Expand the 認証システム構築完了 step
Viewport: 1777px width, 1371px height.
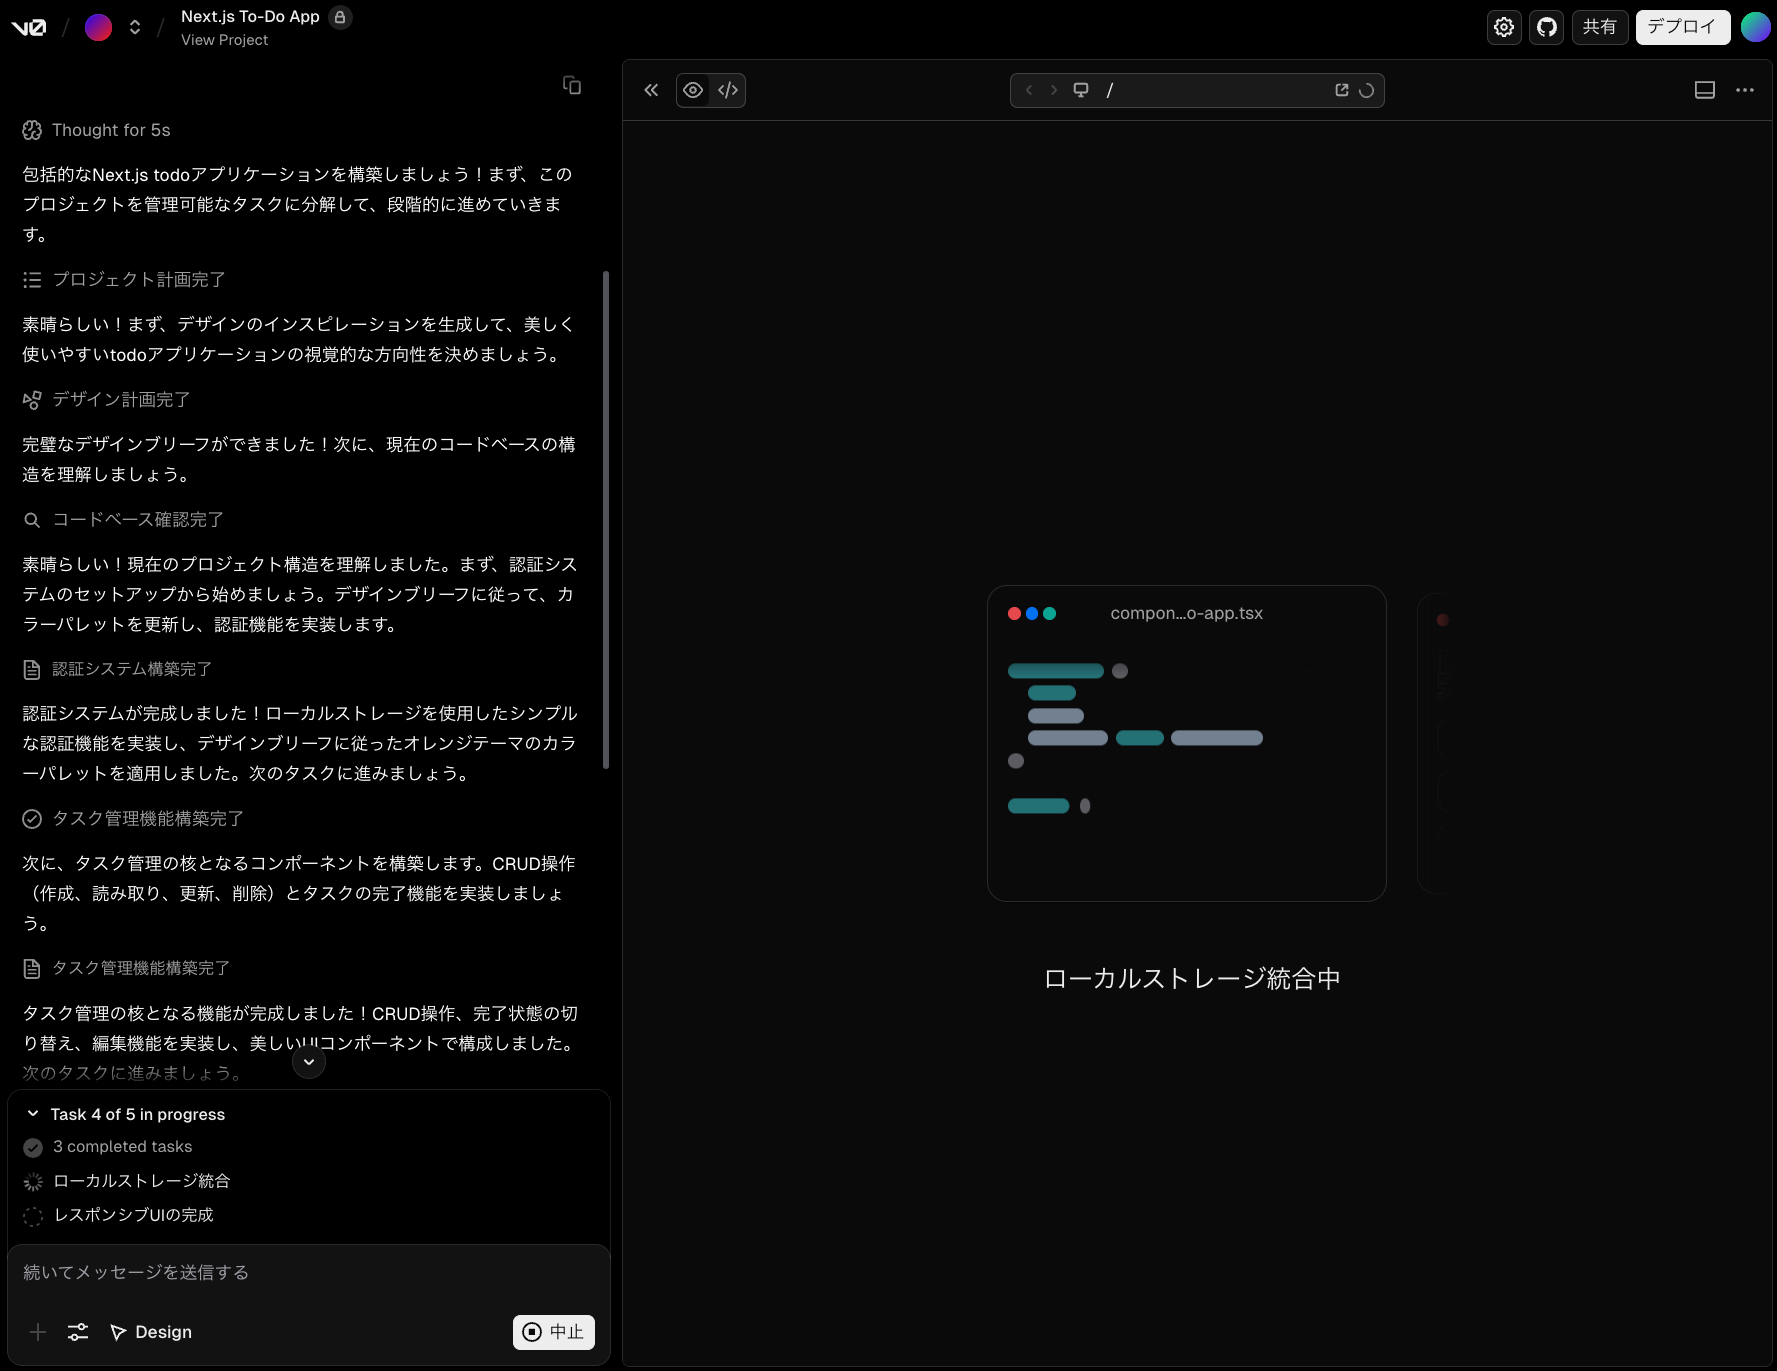118,669
